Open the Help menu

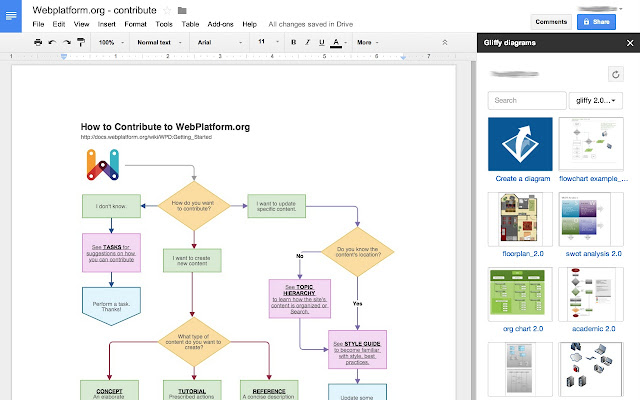click(x=249, y=24)
